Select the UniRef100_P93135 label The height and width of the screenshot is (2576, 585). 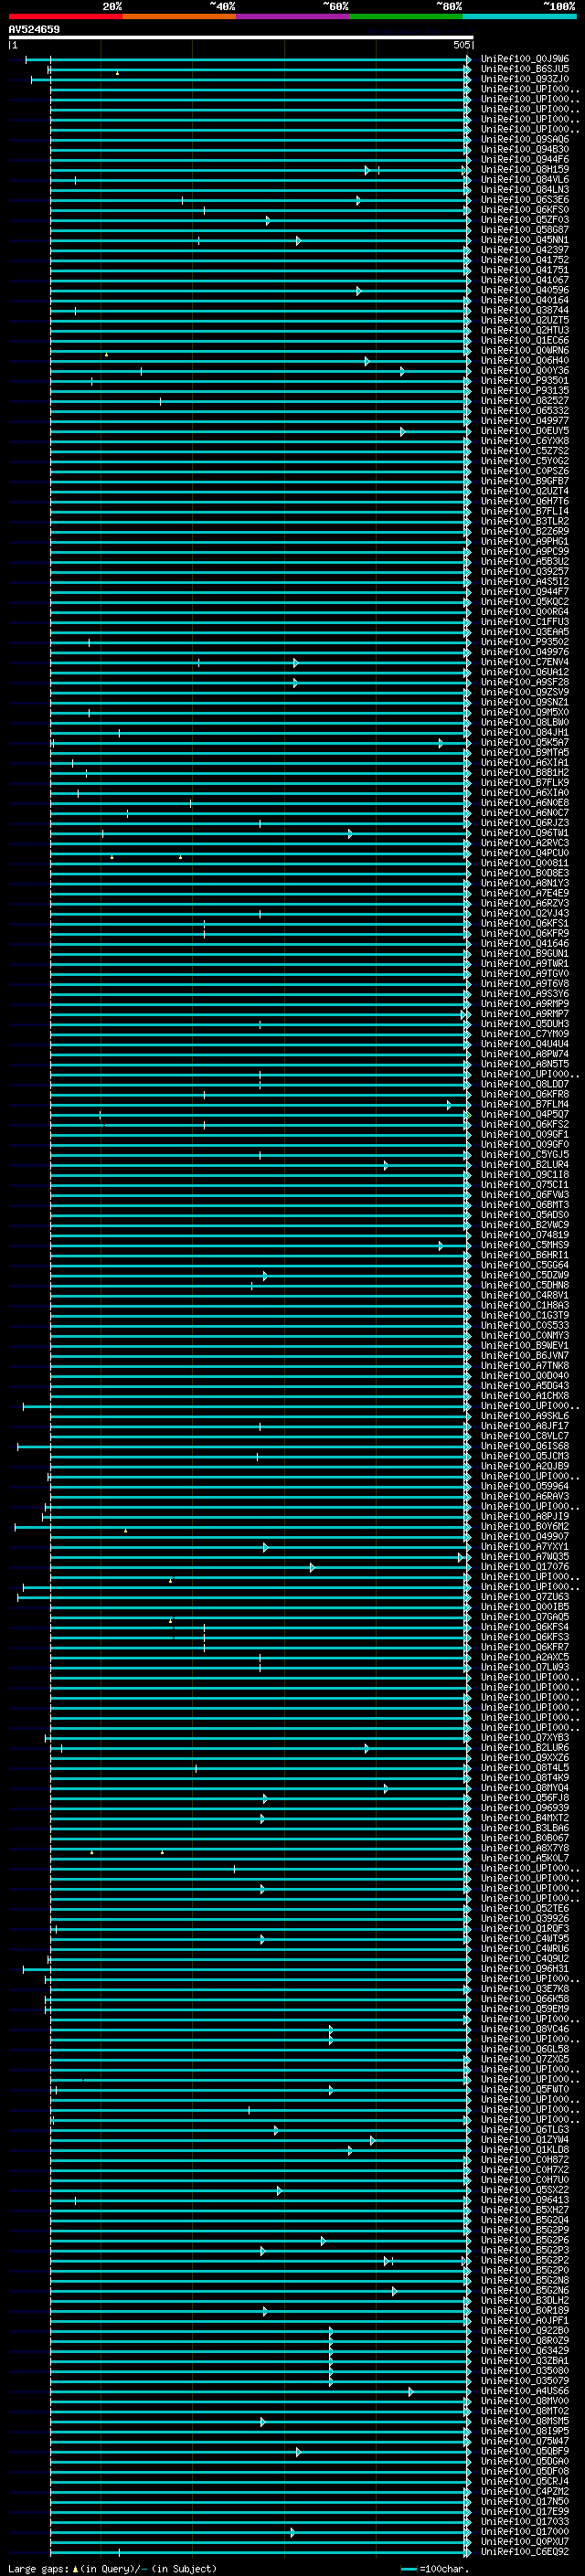(525, 391)
